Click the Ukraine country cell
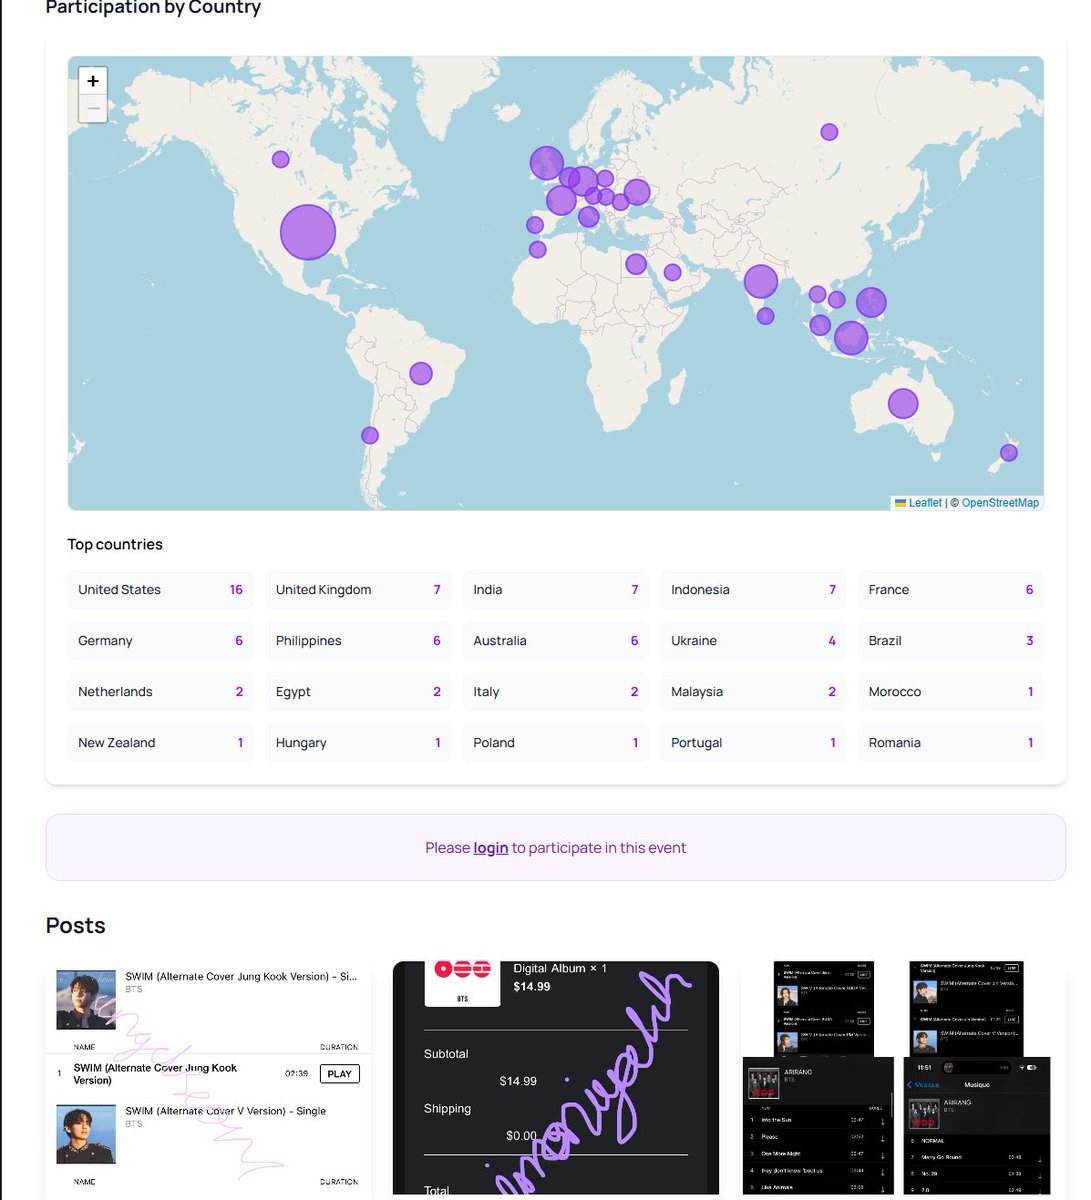1091x1200 pixels. (x=753, y=641)
